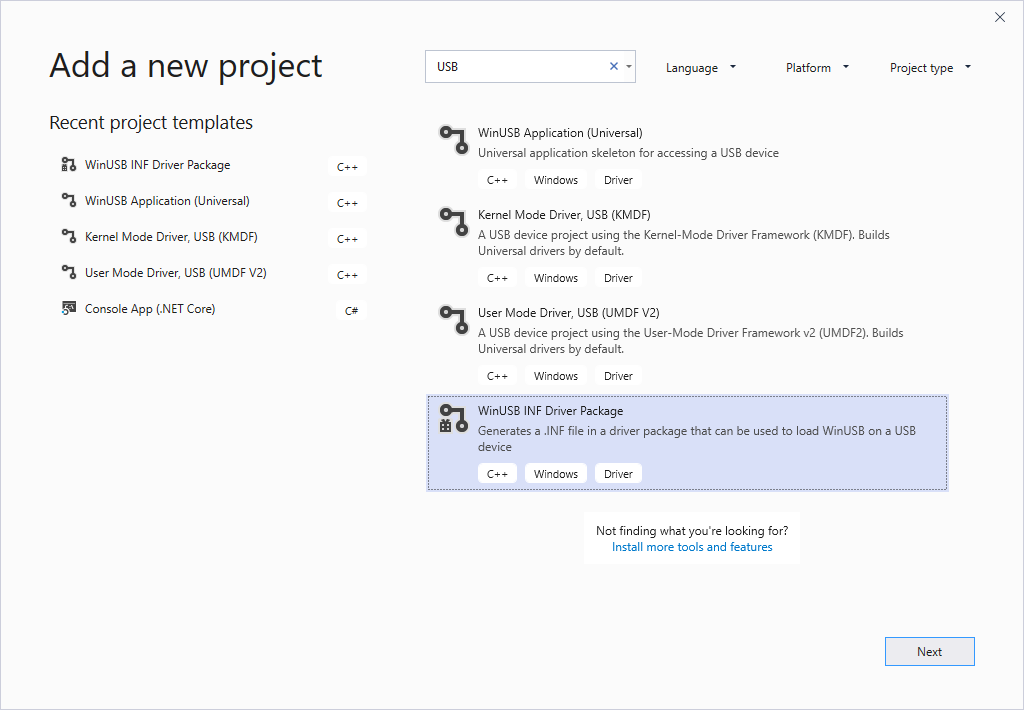
Task: Click recent WinUSB Application (Universal) icon
Action: (68, 201)
